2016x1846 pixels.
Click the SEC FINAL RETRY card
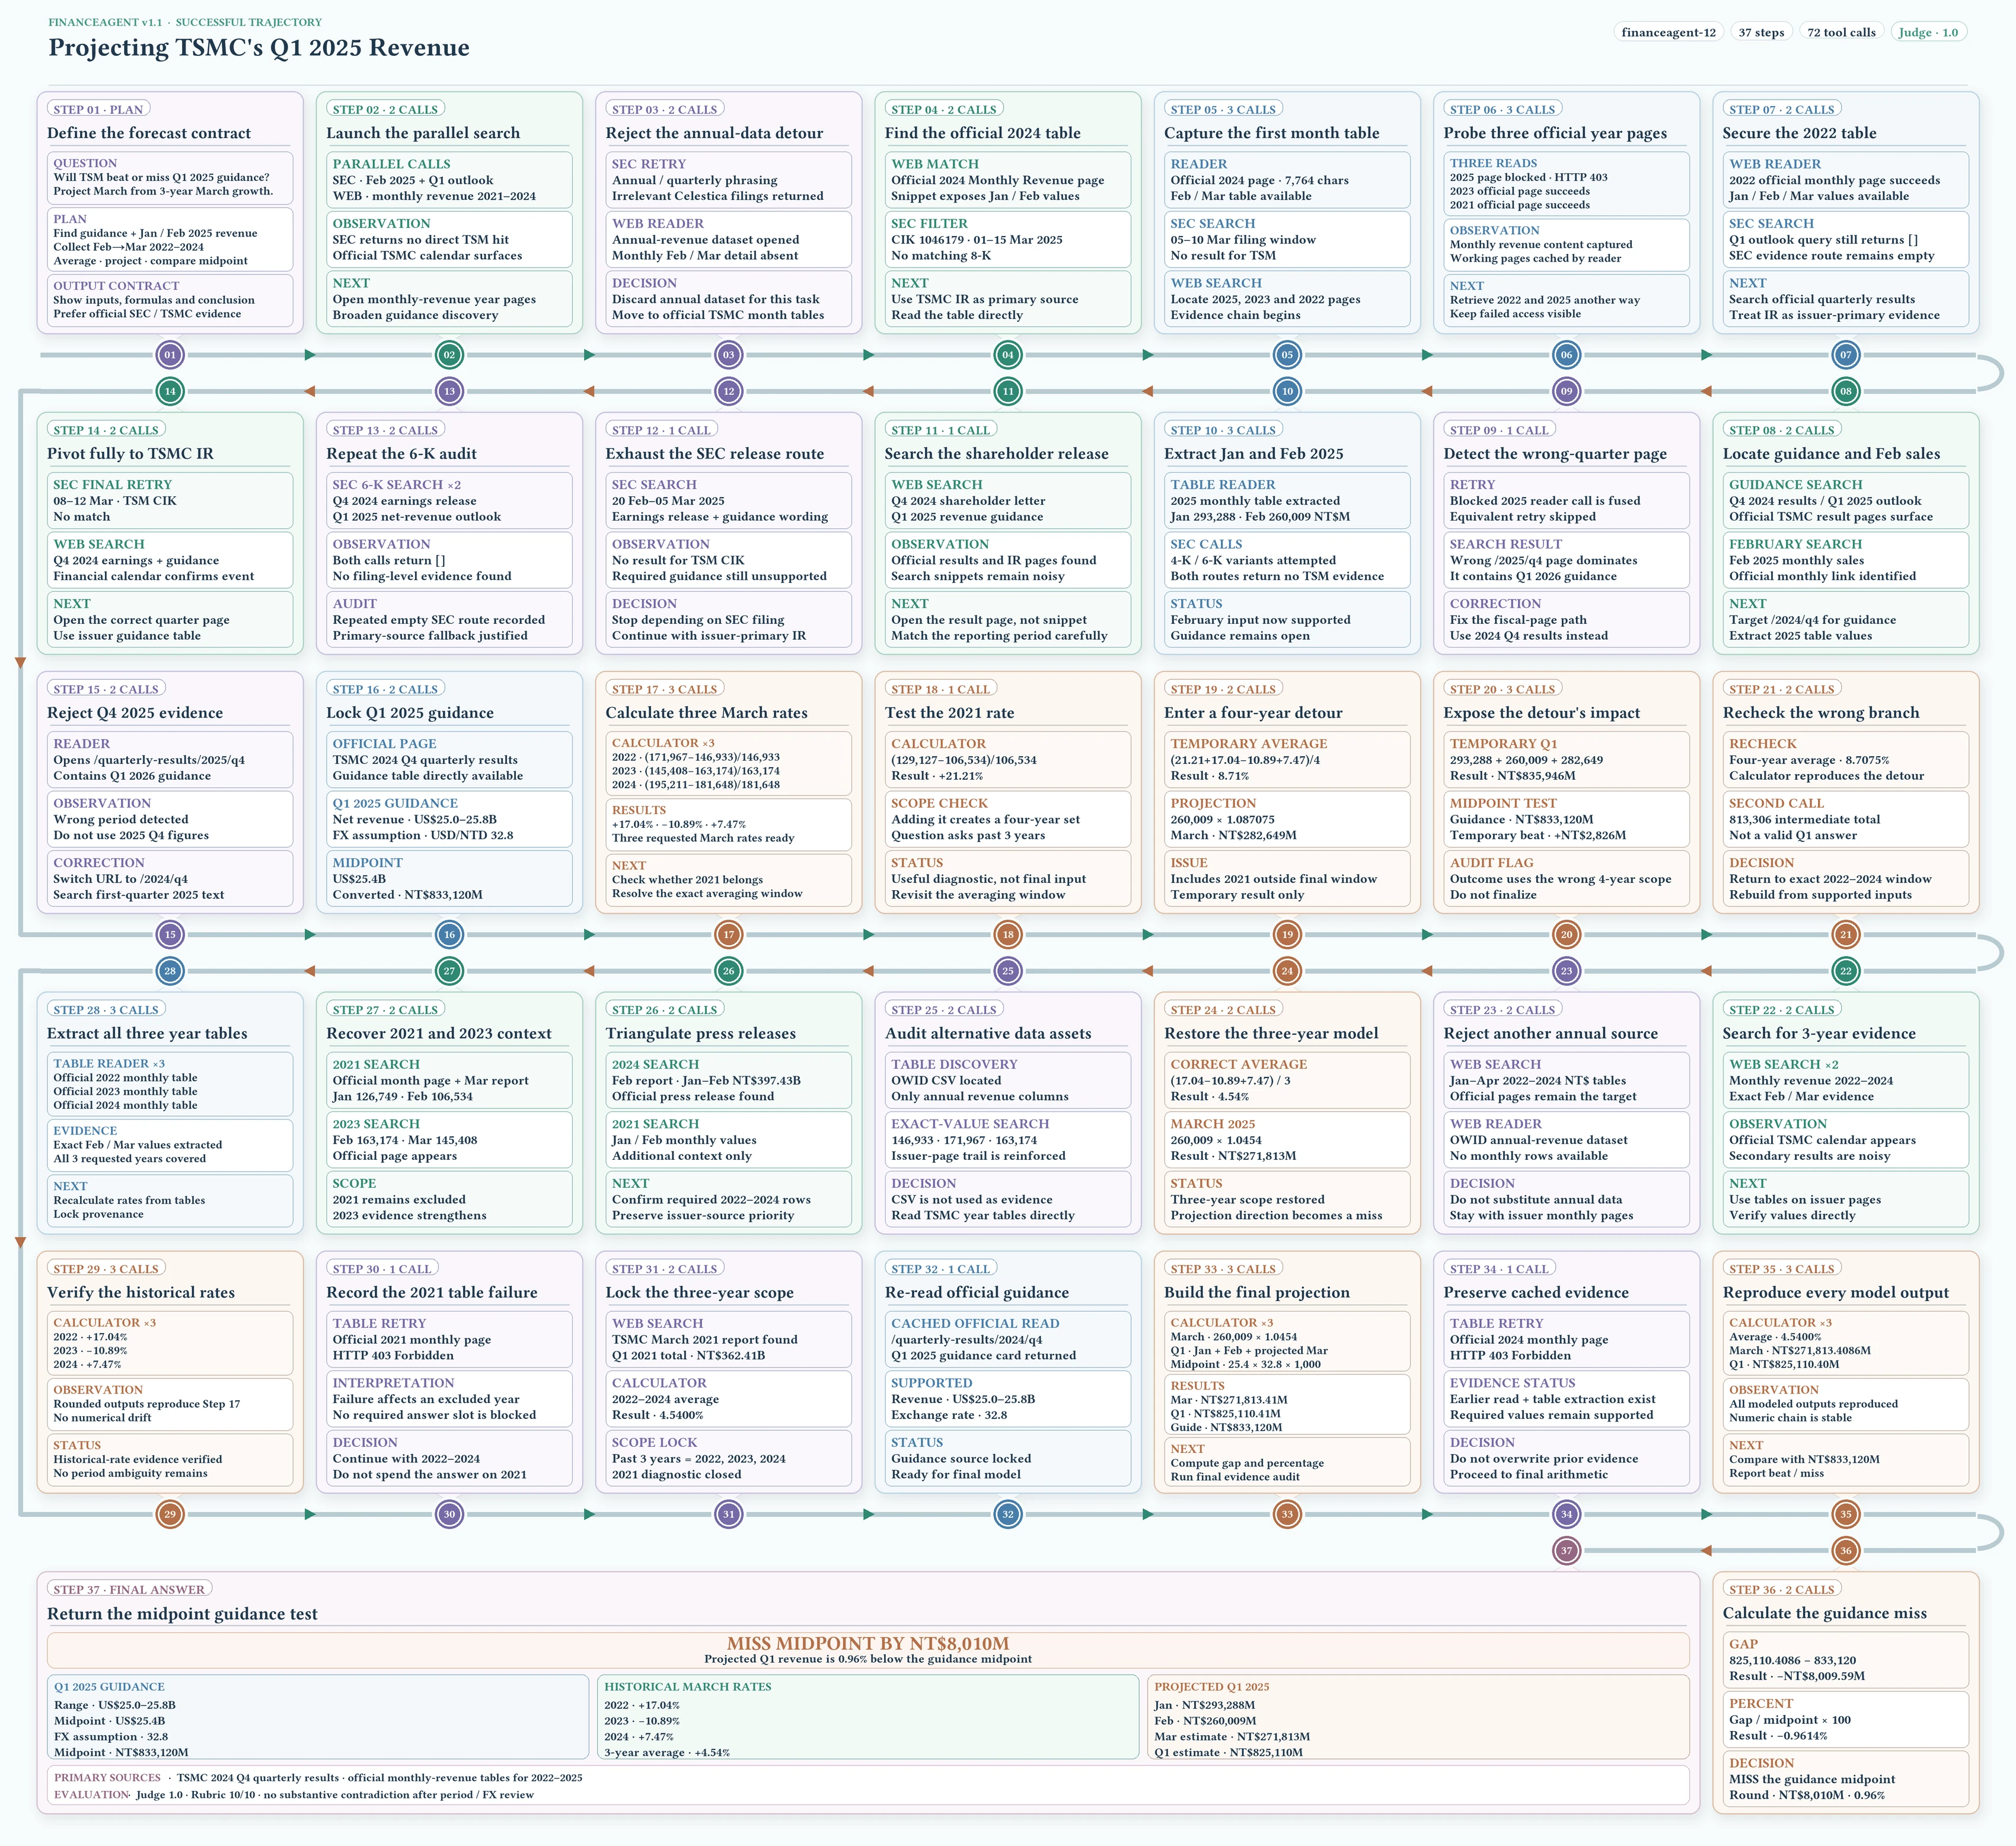(170, 500)
